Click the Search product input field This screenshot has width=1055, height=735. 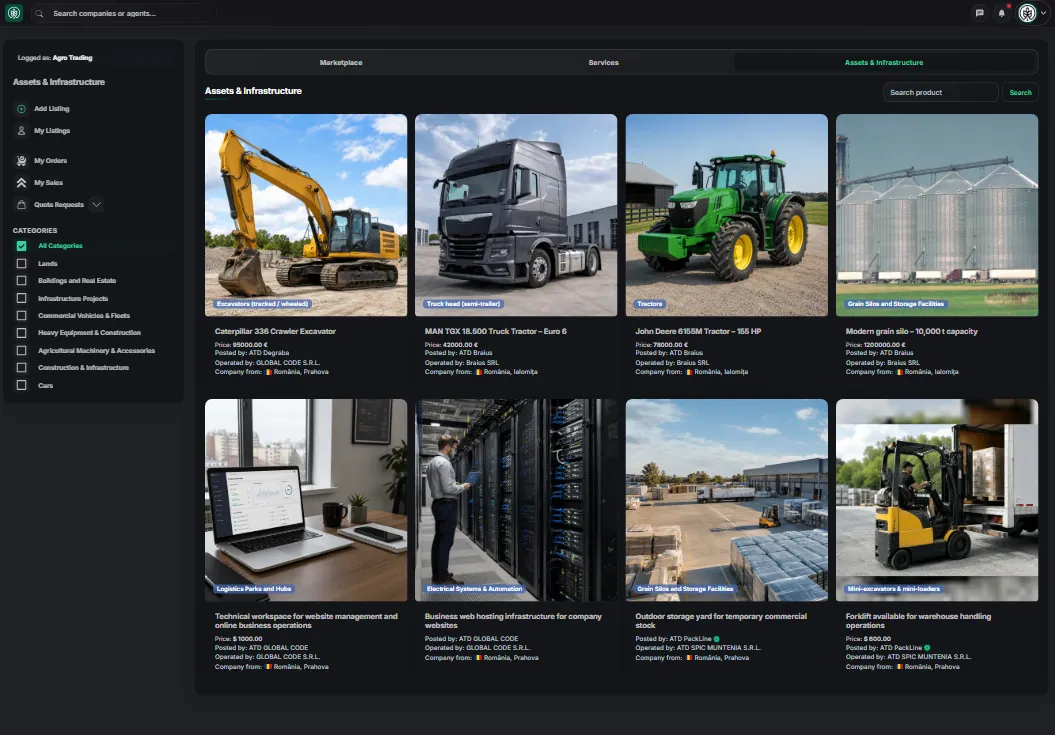[x=940, y=92]
